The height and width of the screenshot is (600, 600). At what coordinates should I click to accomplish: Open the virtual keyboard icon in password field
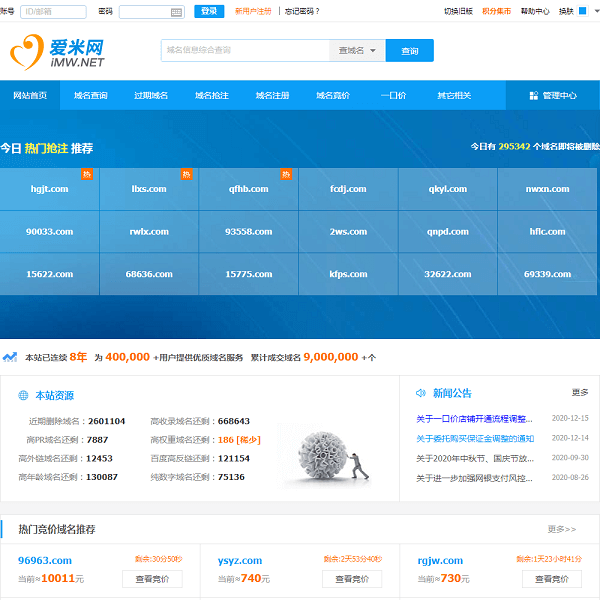[x=176, y=12]
